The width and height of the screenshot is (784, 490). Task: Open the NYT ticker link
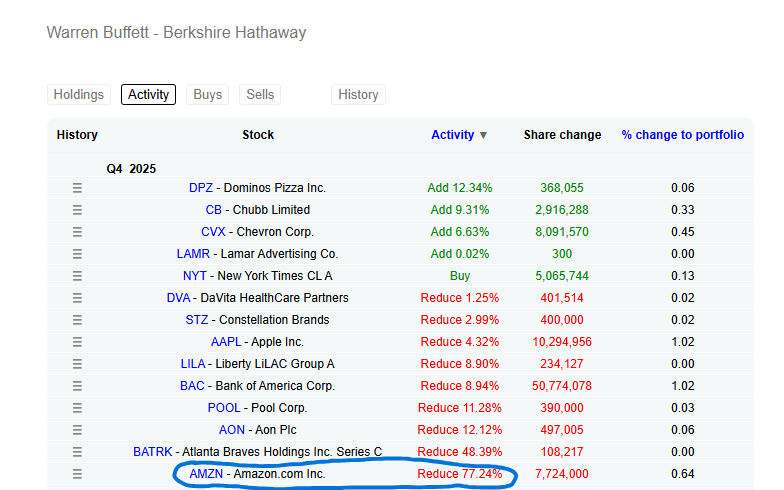pyautogui.click(x=194, y=276)
